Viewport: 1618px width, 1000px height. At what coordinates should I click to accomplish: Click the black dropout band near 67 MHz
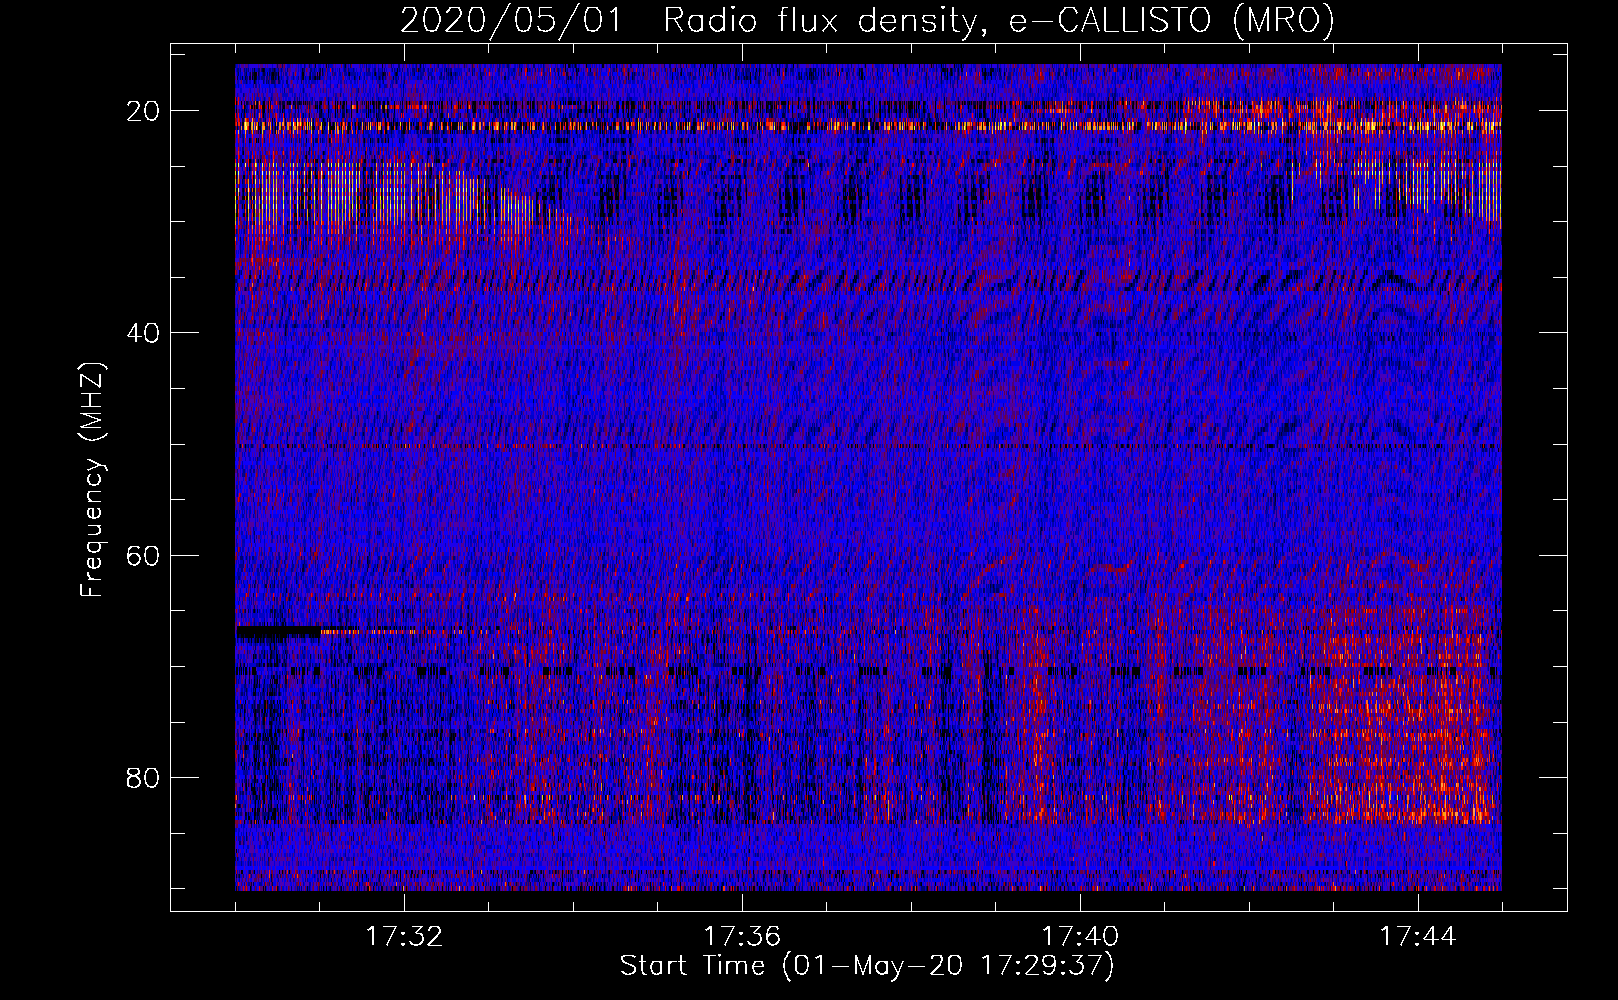click(279, 632)
